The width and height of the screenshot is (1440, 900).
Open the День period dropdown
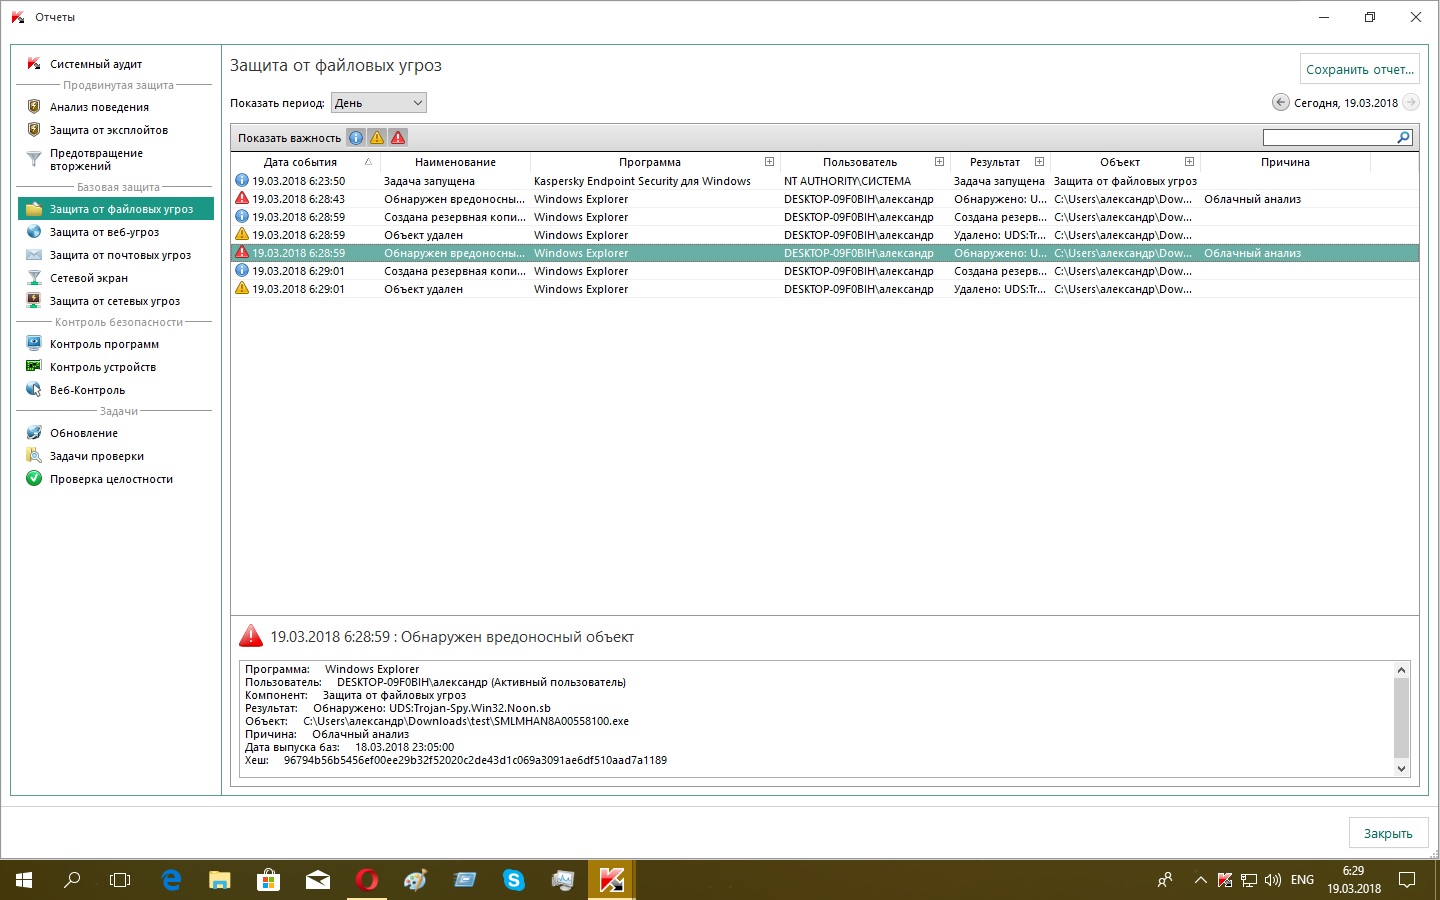tap(379, 102)
